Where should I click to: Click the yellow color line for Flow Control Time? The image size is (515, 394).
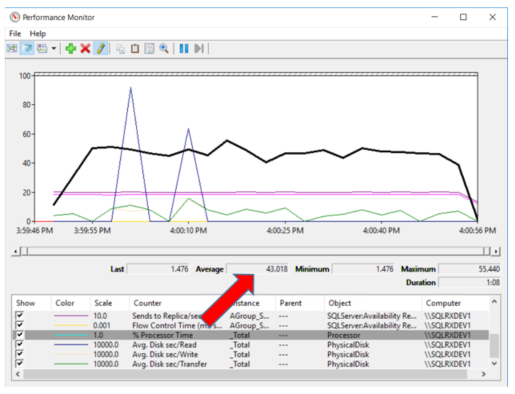point(71,325)
